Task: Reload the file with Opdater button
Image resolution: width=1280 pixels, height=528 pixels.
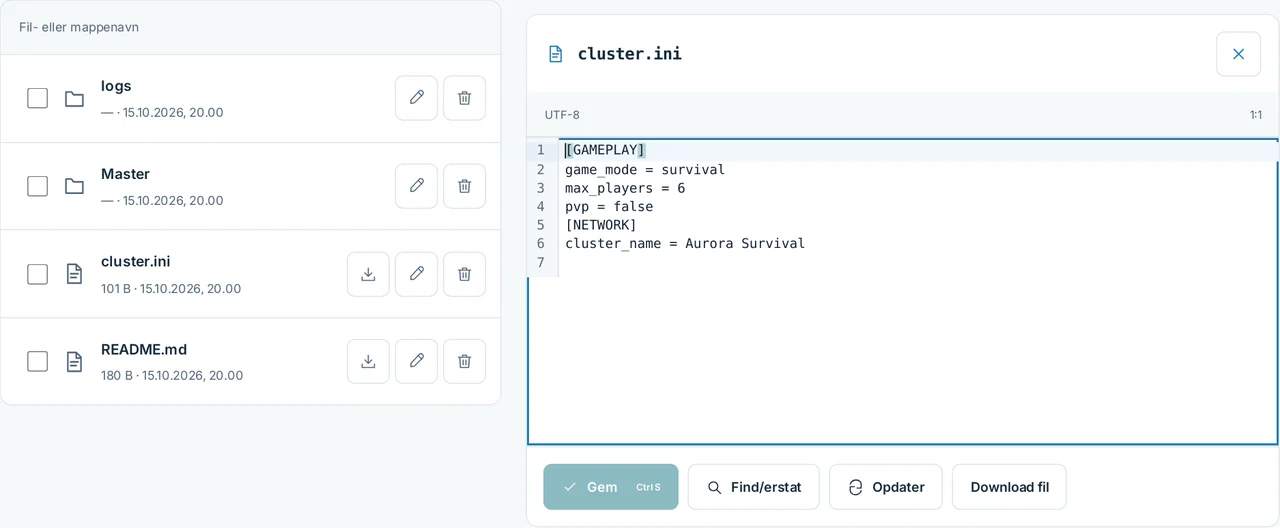Action: pyautogui.click(x=885, y=487)
